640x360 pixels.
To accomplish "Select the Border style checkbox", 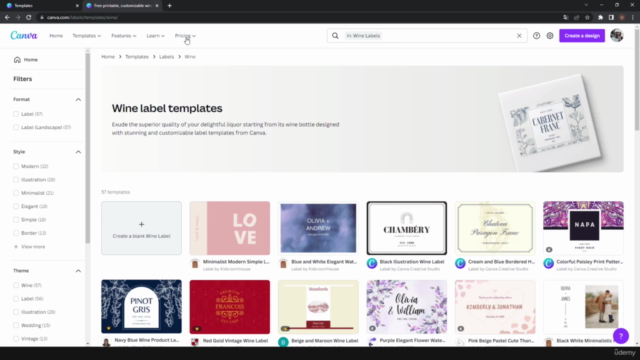I will pyautogui.click(x=16, y=233).
